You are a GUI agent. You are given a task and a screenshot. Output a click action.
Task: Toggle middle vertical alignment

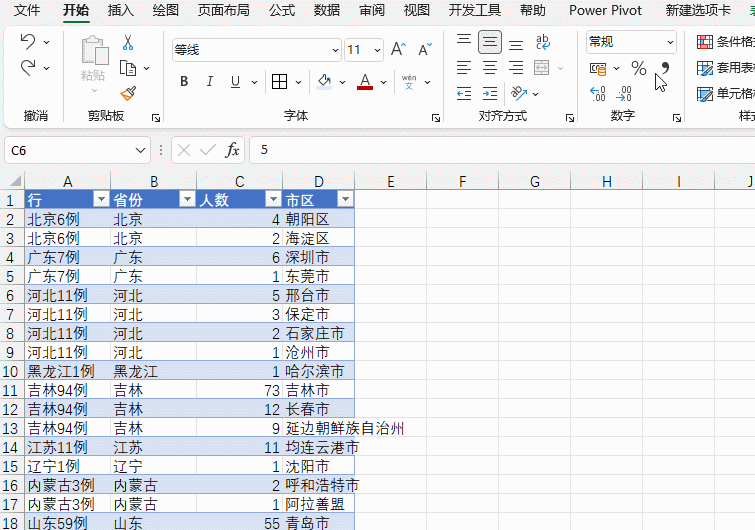click(x=490, y=42)
